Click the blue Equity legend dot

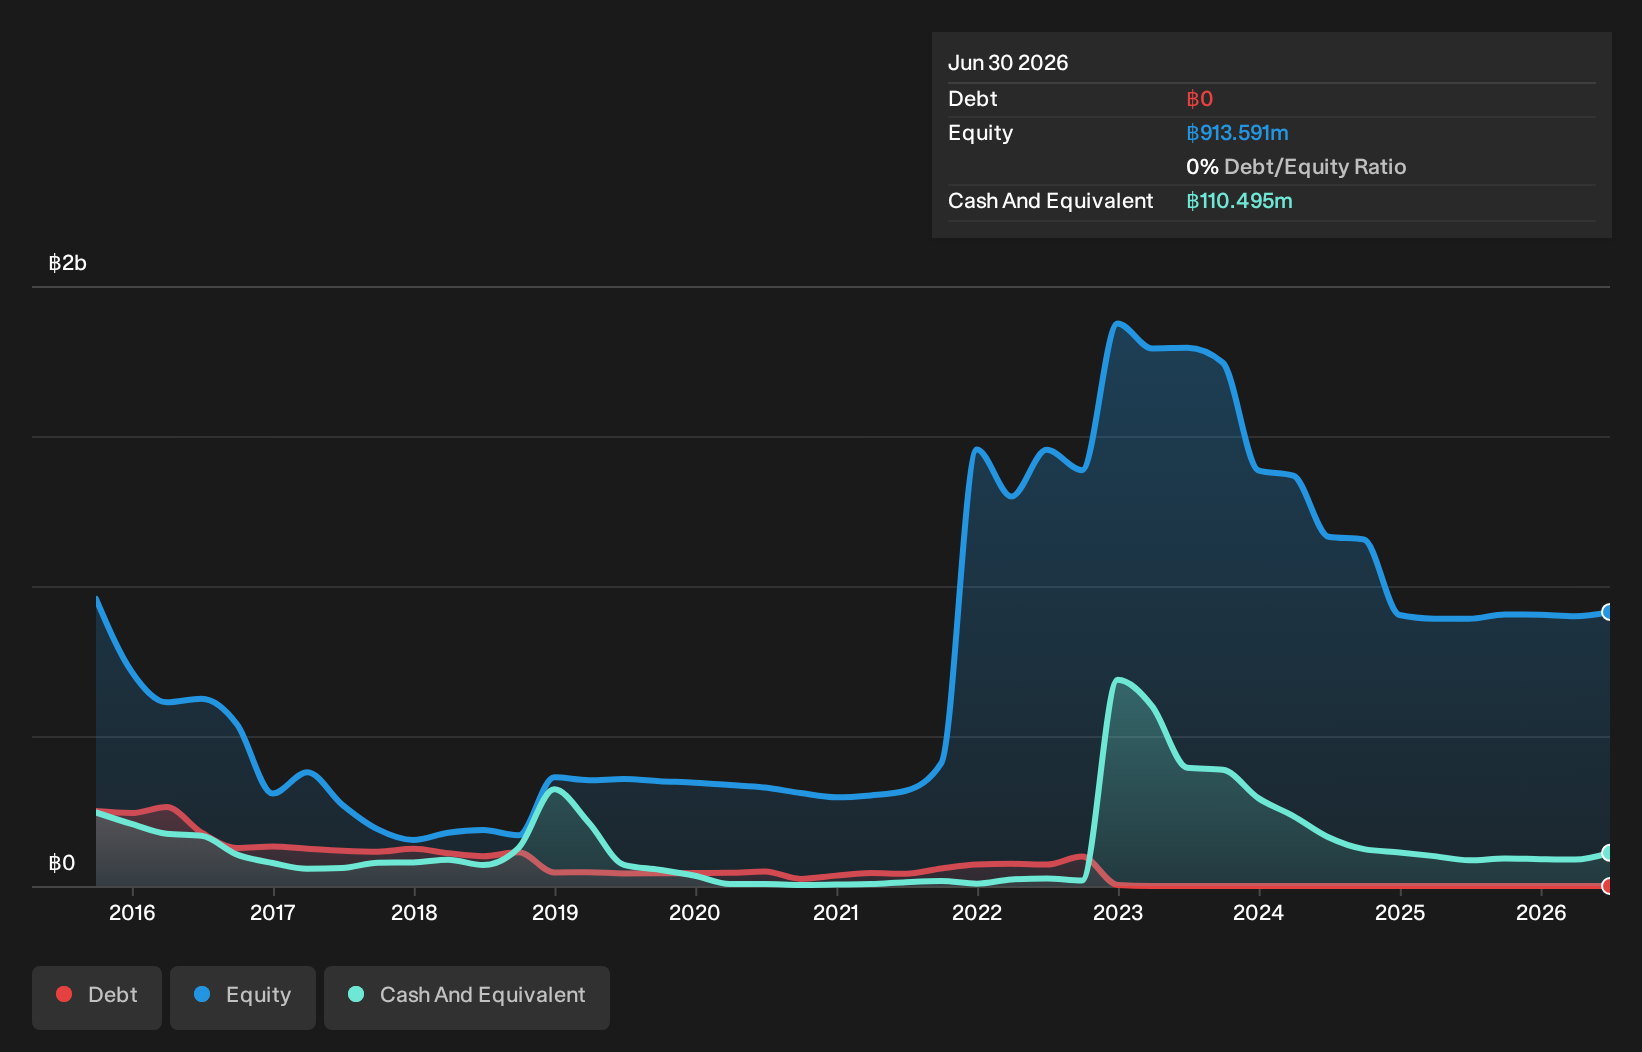[x=202, y=994]
